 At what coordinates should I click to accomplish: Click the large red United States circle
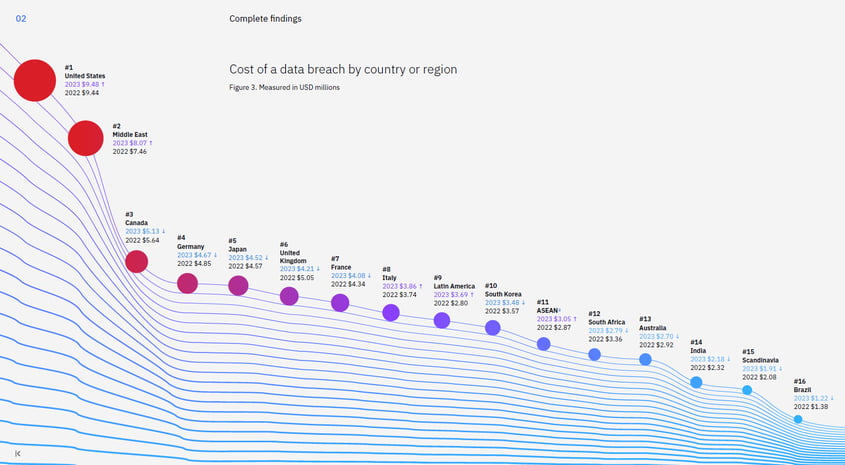pyautogui.click(x=35, y=80)
